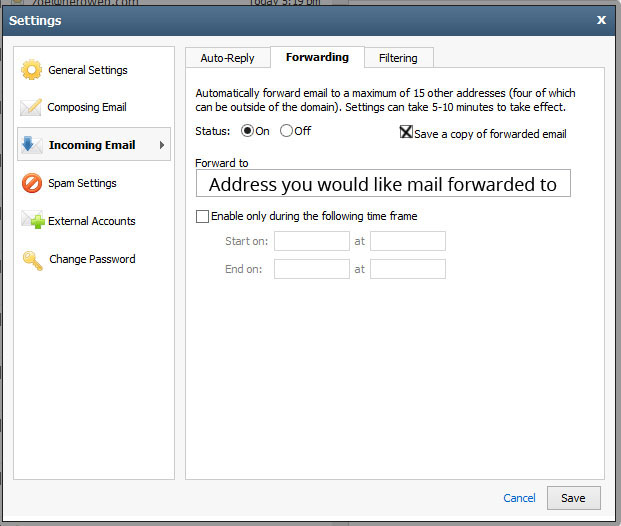The height and width of the screenshot is (526, 621).
Task: Open General Settings section
Action: 88,70
